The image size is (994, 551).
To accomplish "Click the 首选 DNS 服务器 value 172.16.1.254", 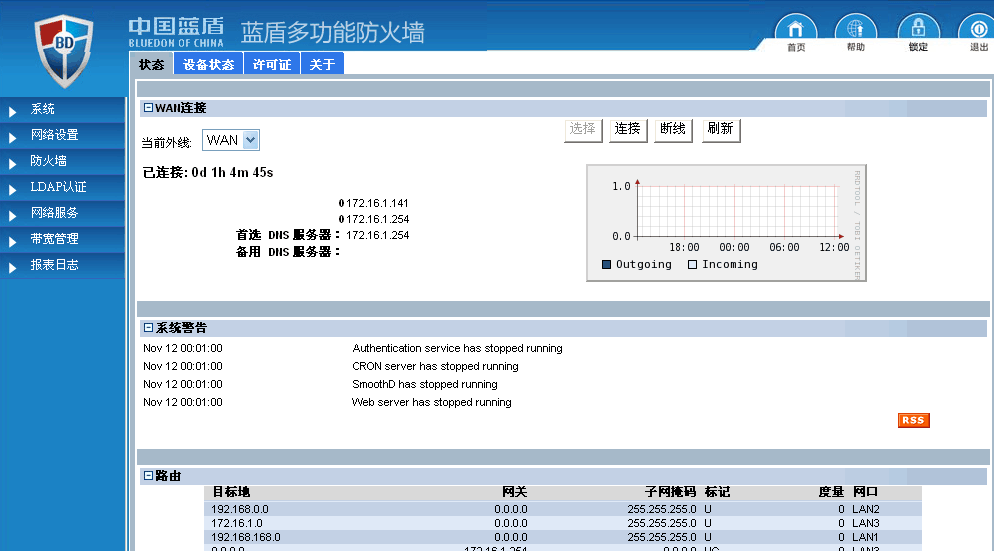I will click(378, 235).
